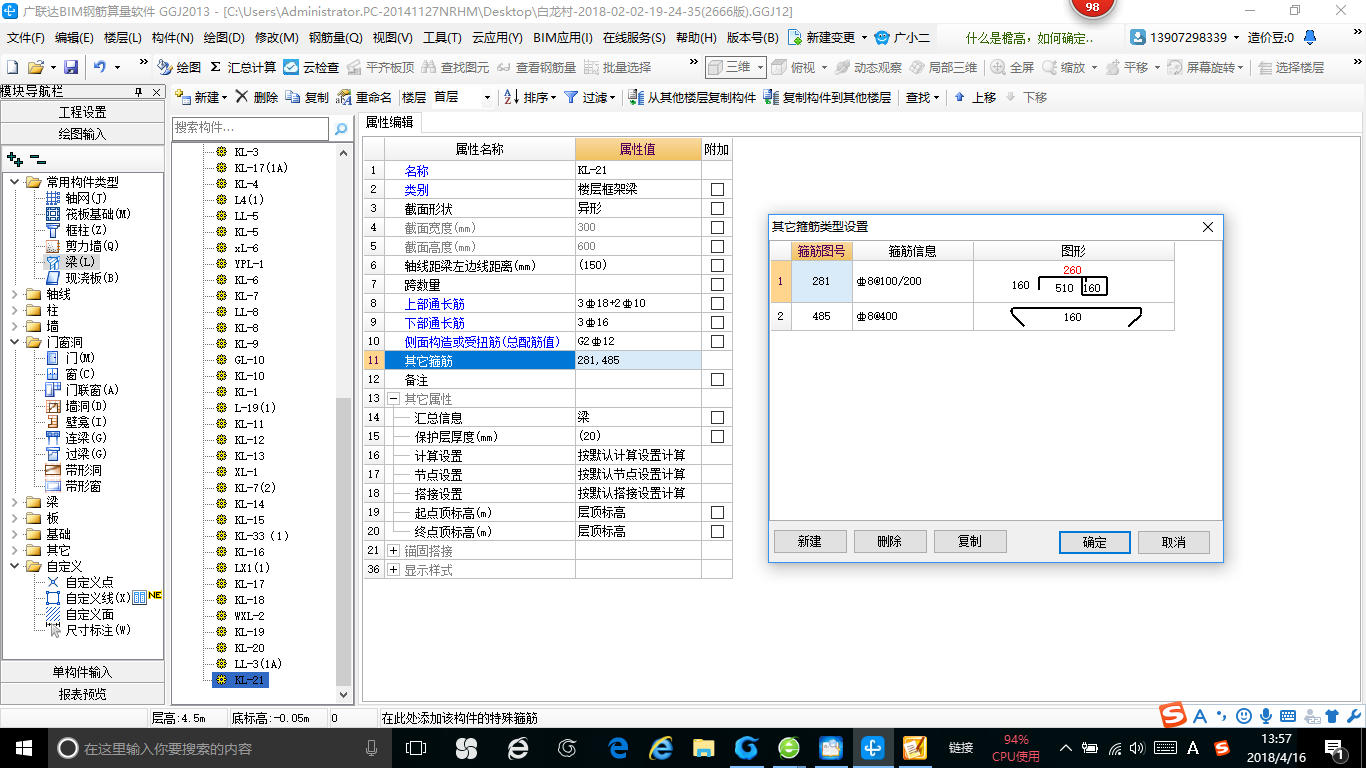Open Edge browser from taskbar
This screenshot has width=1366, height=768.
(x=618, y=747)
